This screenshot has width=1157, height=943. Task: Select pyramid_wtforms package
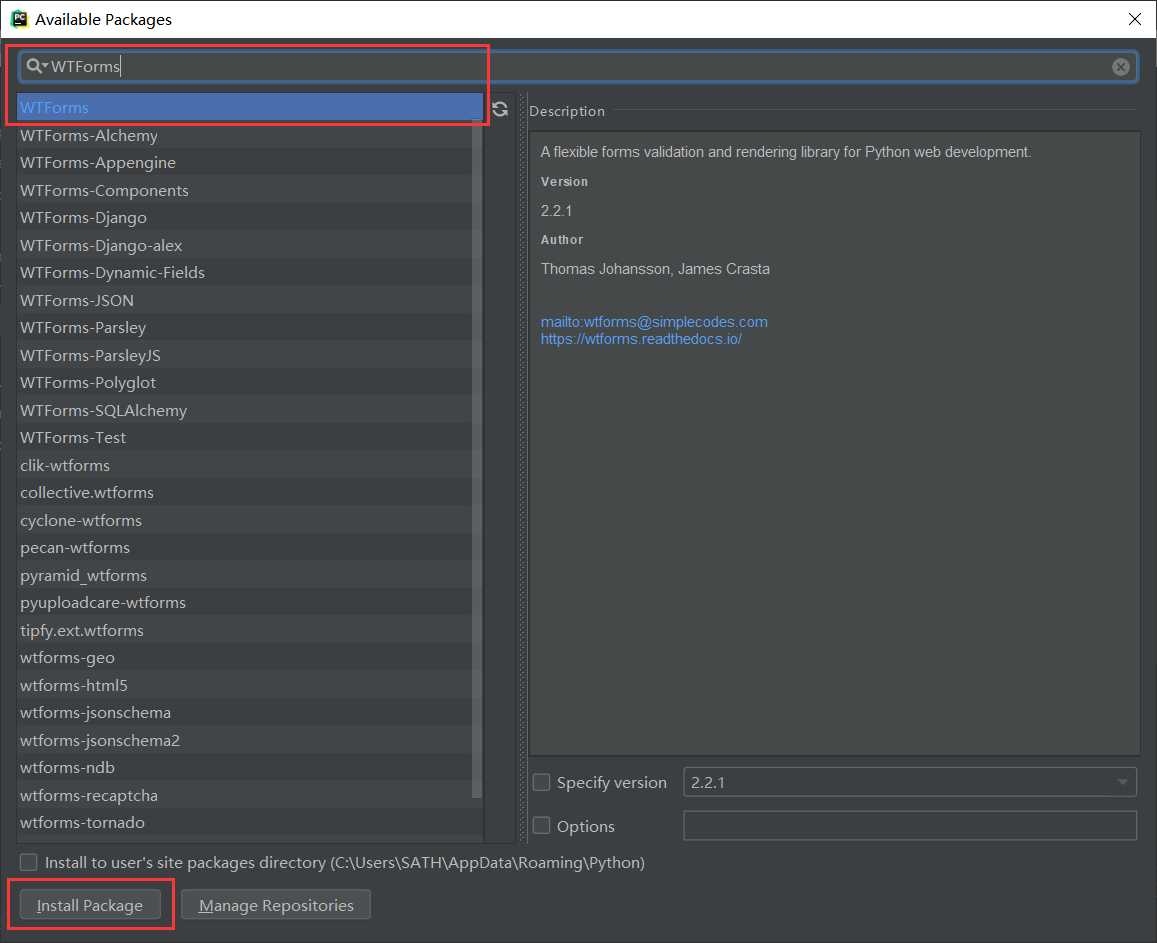[244, 575]
